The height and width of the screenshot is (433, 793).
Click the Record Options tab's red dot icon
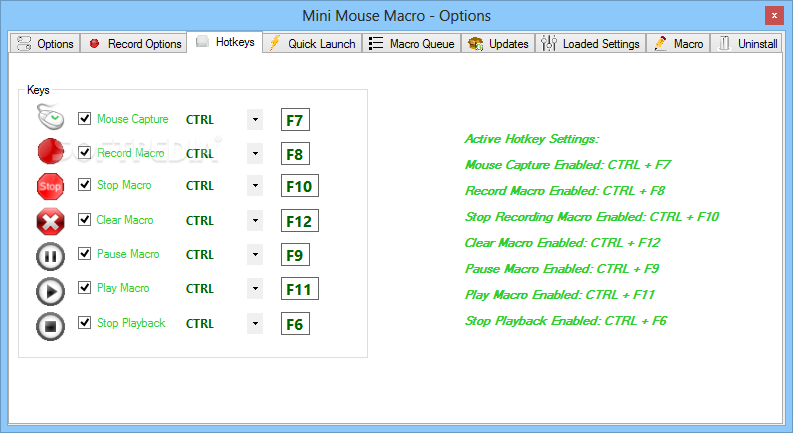click(94, 44)
